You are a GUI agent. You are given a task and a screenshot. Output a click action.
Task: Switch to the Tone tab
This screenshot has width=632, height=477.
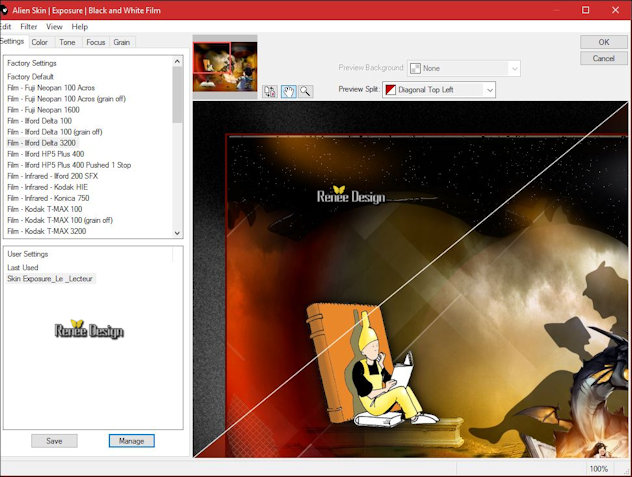67,42
